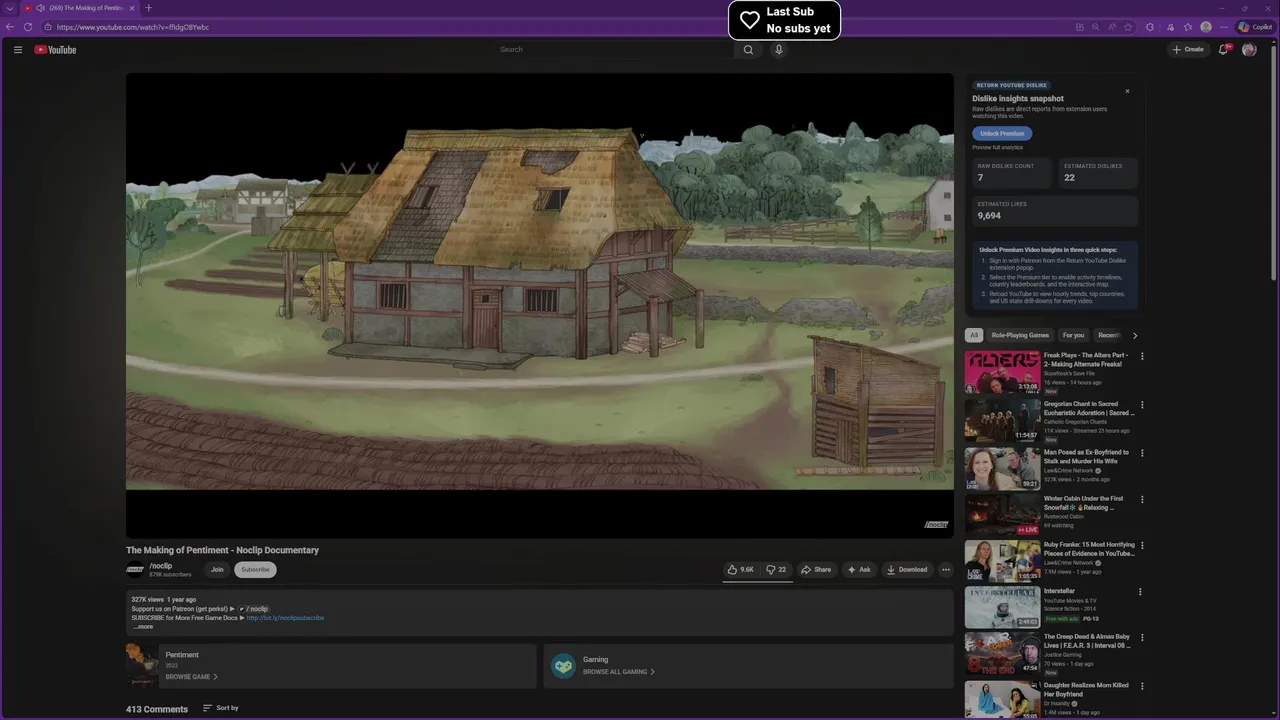Screen dimensions: 1280x720
Task: Click the video title text
Action: 222,550
